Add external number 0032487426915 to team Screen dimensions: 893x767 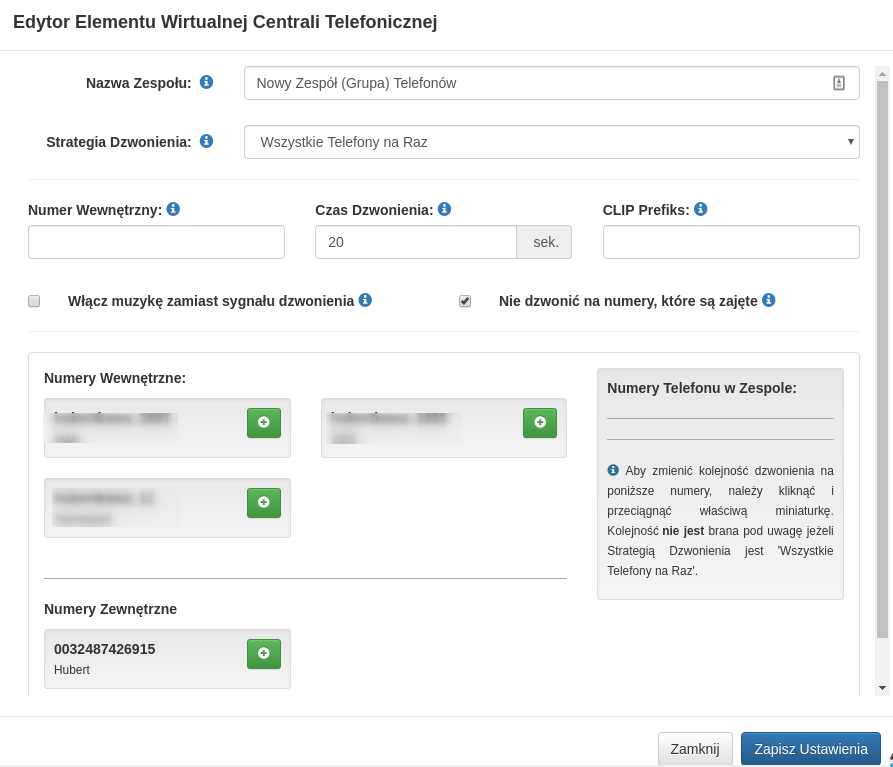click(x=264, y=654)
